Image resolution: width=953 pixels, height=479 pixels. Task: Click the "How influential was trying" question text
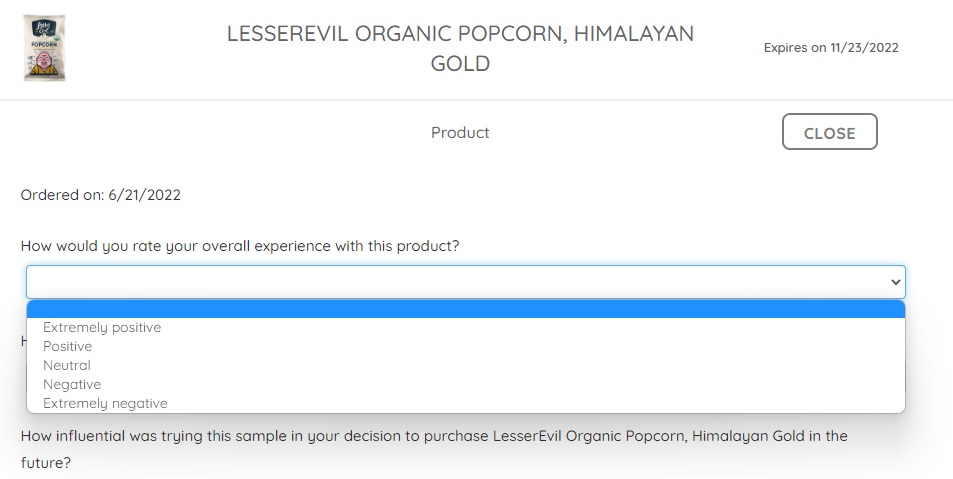434,436
